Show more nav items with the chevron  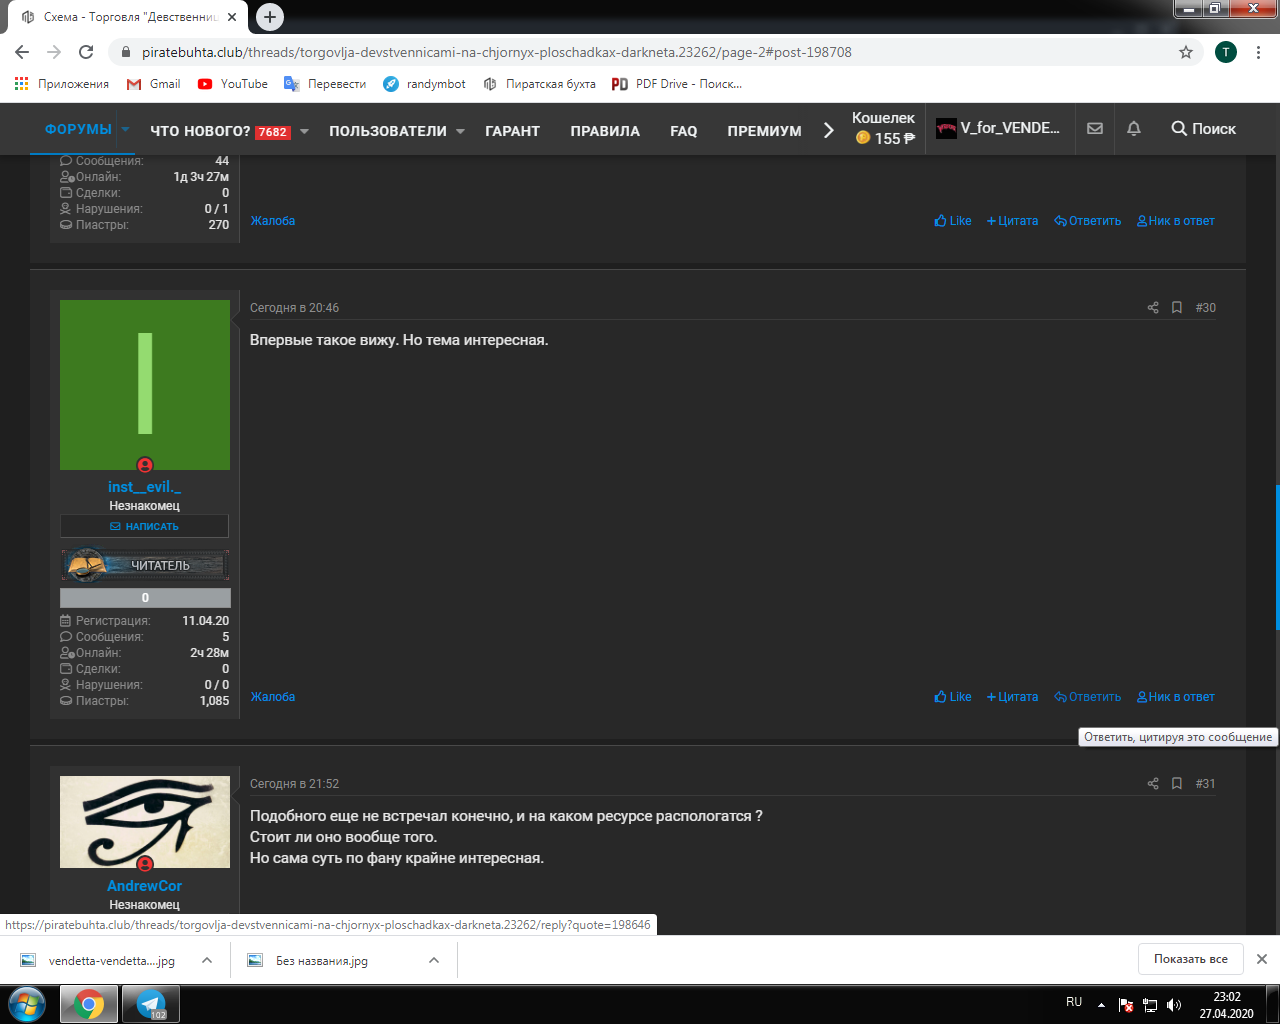828,130
